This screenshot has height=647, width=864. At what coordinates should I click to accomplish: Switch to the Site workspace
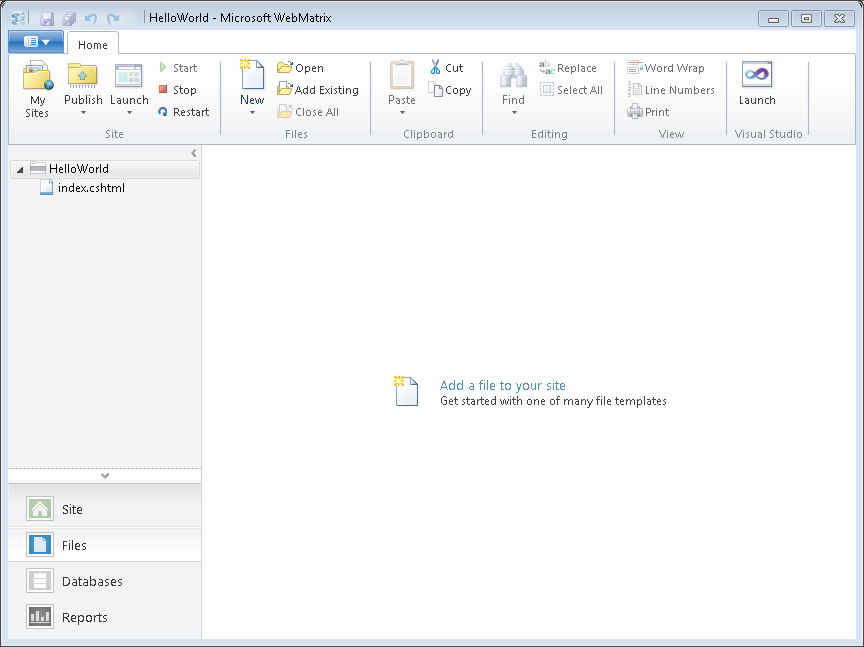coord(105,509)
